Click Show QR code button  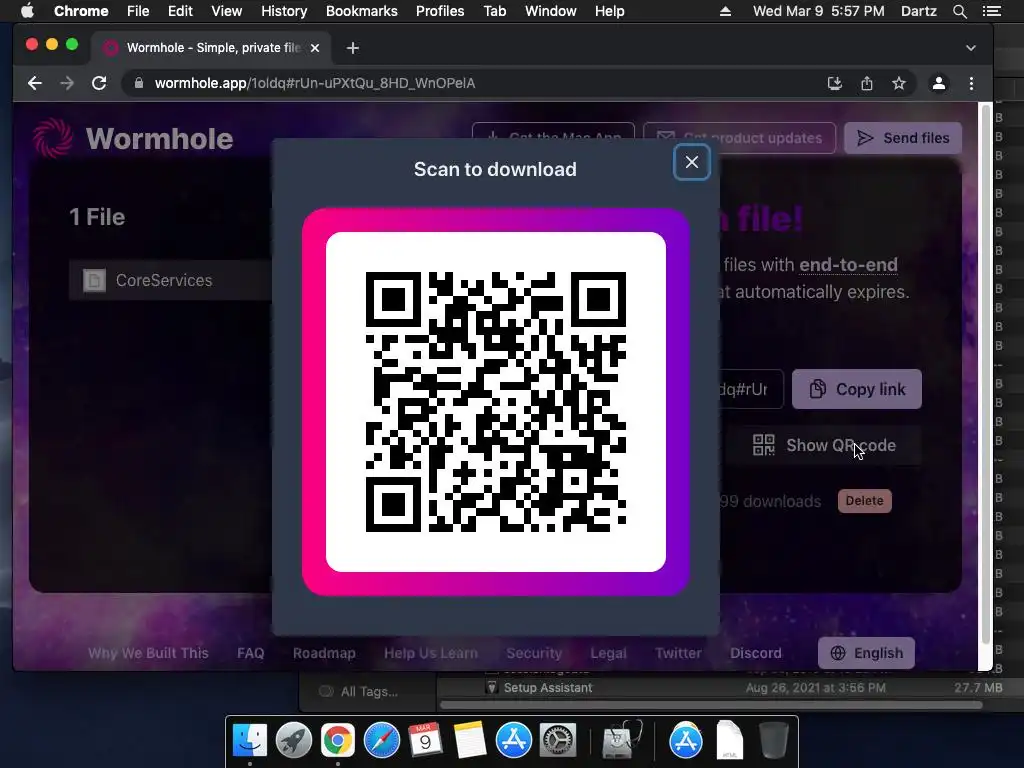[824, 445]
